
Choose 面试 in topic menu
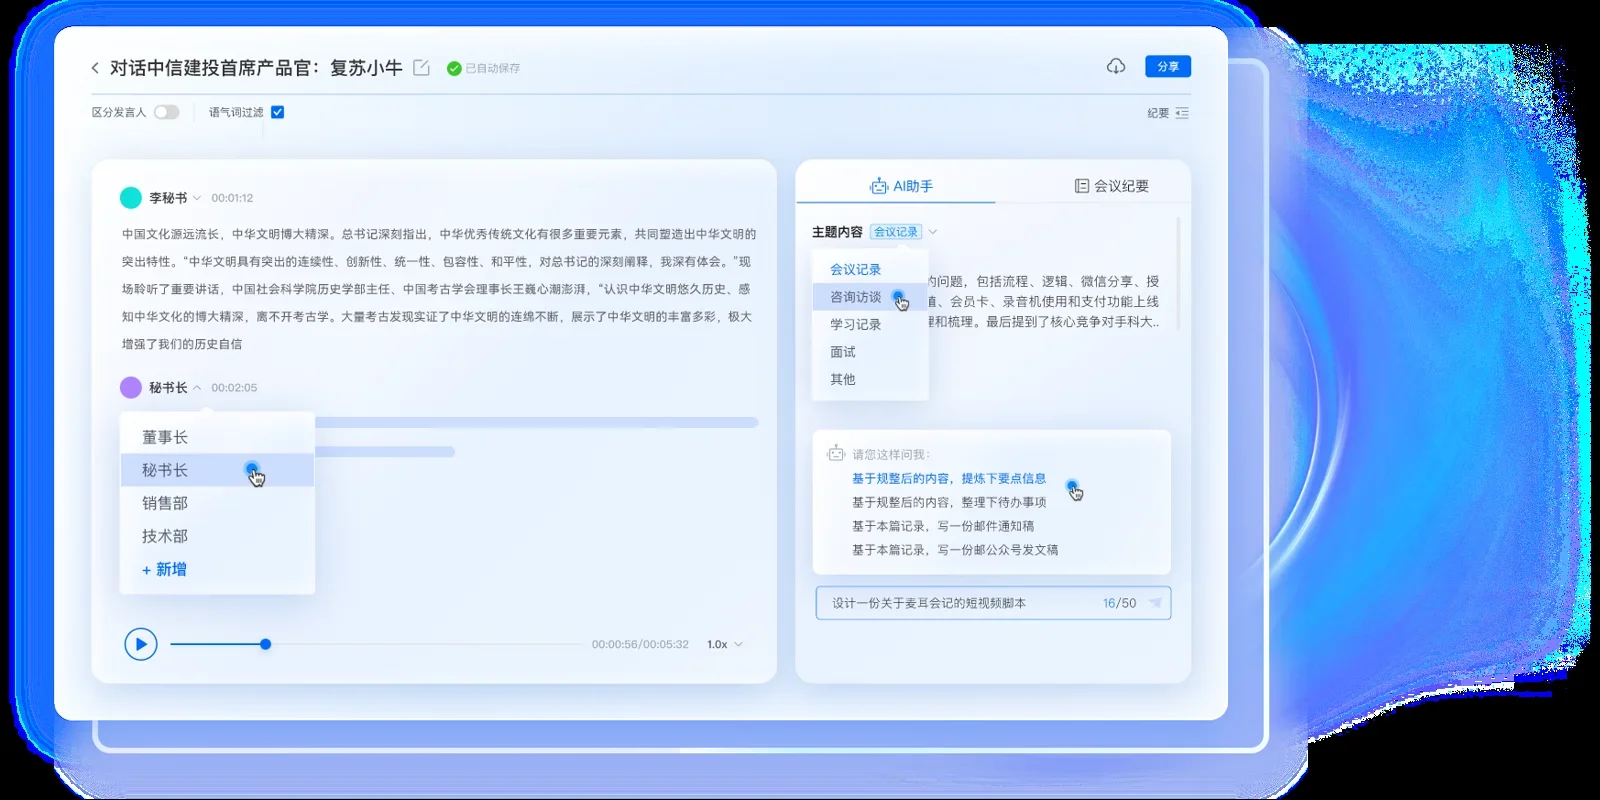tap(870, 352)
